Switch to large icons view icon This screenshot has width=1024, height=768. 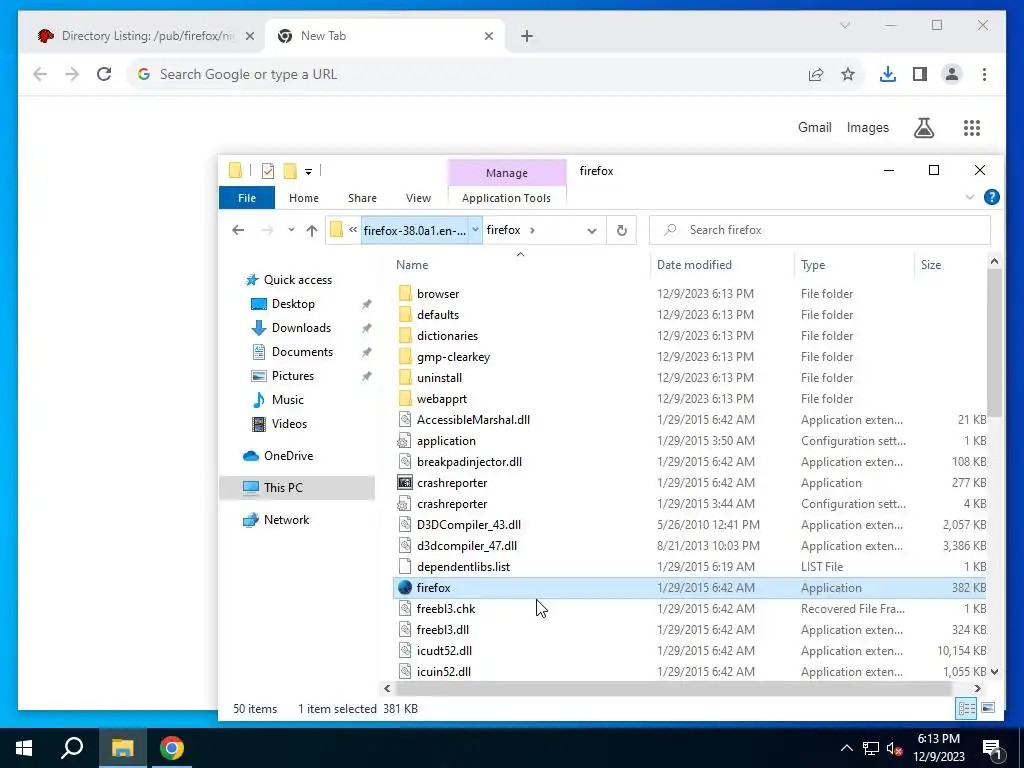tap(988, 709)
